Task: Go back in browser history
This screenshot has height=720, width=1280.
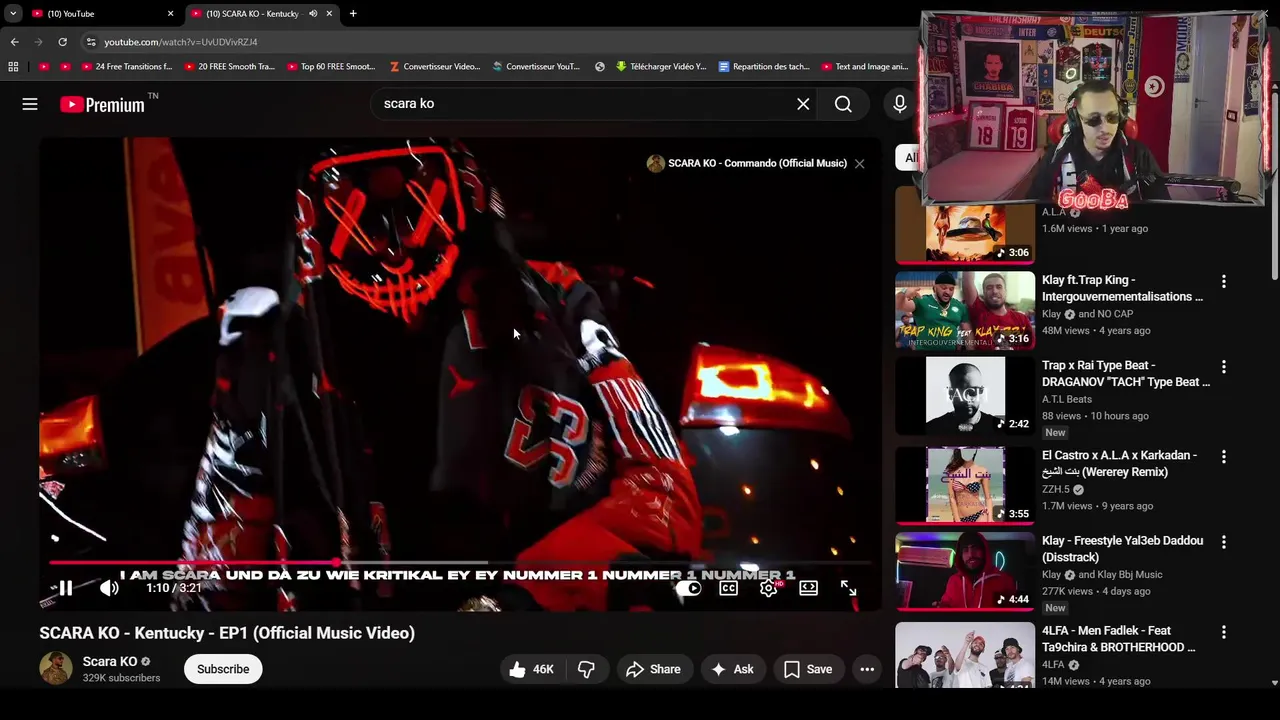Action: pos(14,42)
